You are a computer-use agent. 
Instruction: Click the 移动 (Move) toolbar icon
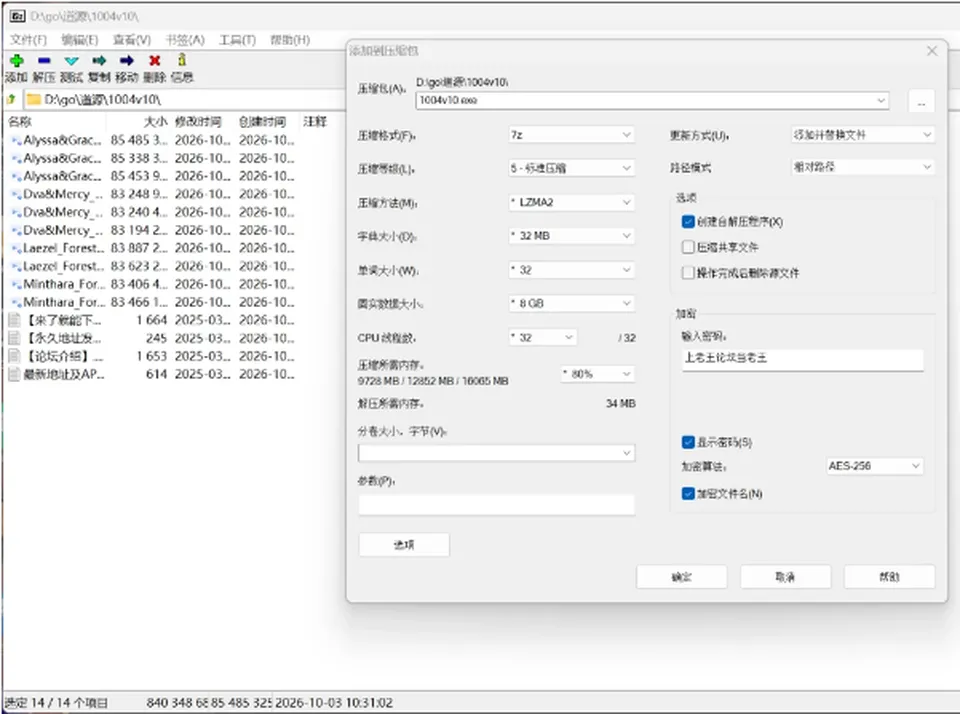coord(127,61)
